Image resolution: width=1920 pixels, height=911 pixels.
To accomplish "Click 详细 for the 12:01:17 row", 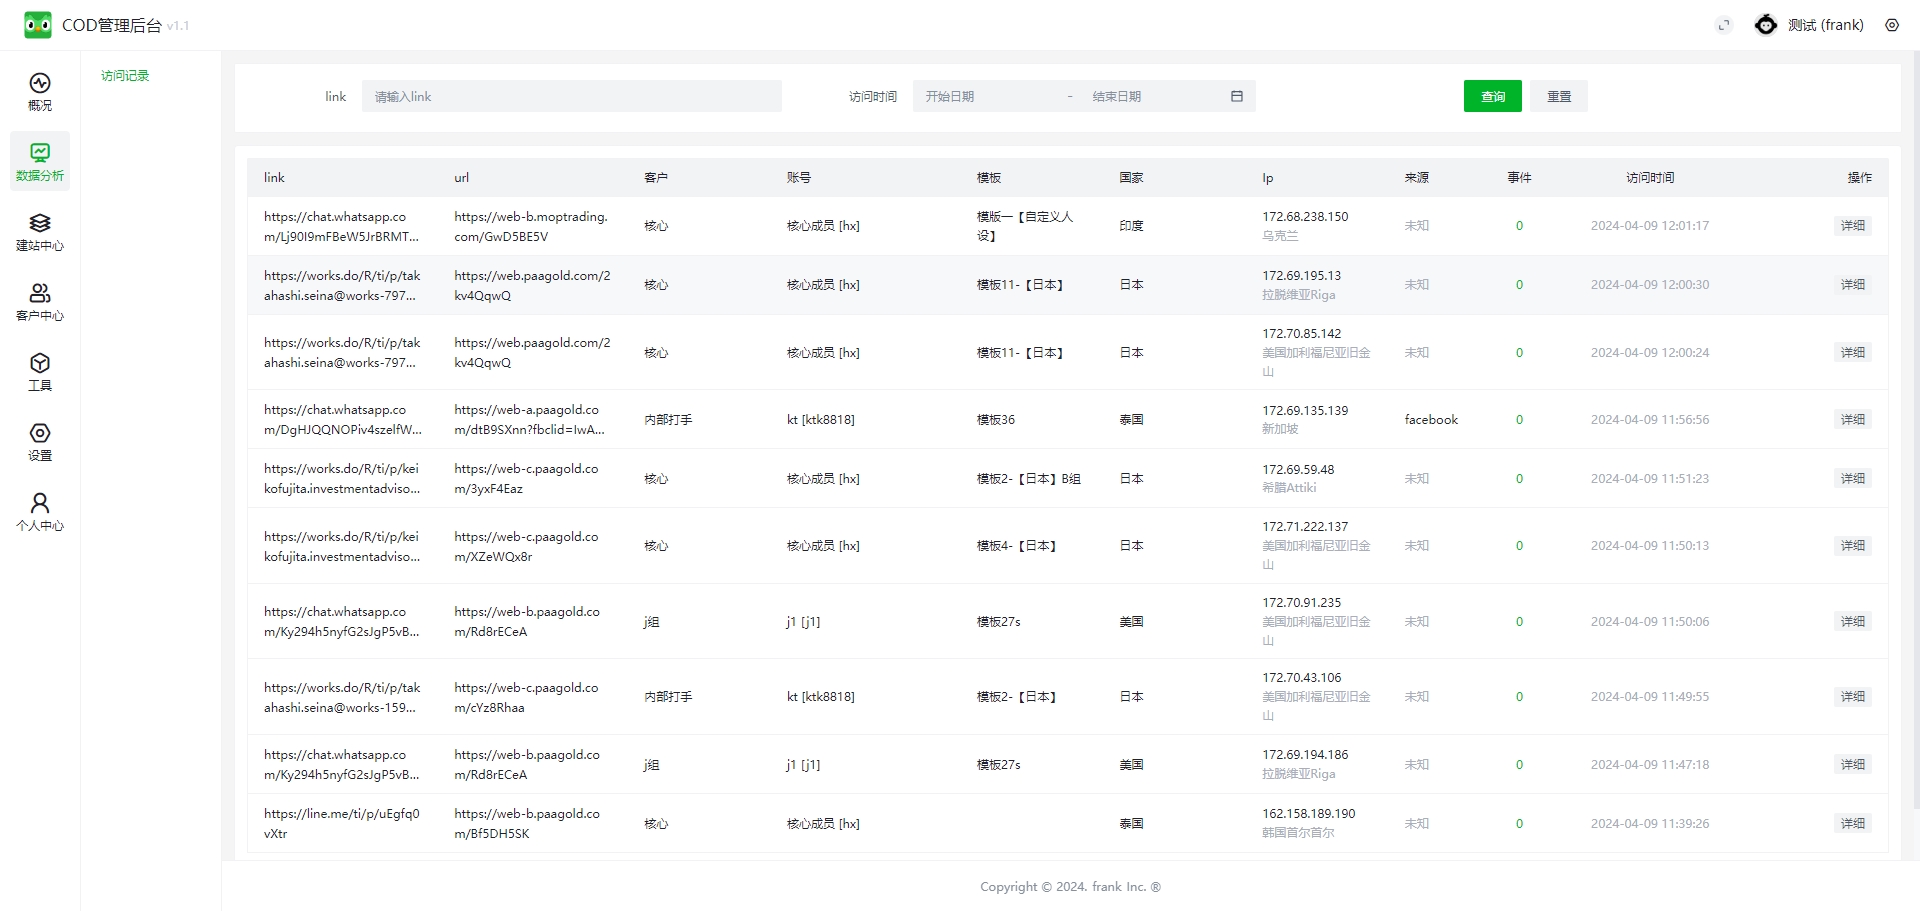I will click(1853, 226).
